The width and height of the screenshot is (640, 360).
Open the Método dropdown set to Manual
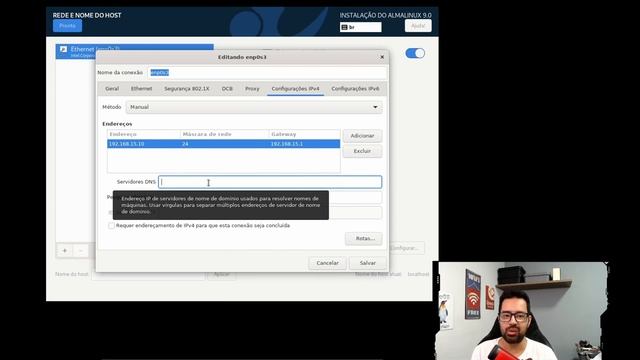pyautogui.click(x=254, y=107)
